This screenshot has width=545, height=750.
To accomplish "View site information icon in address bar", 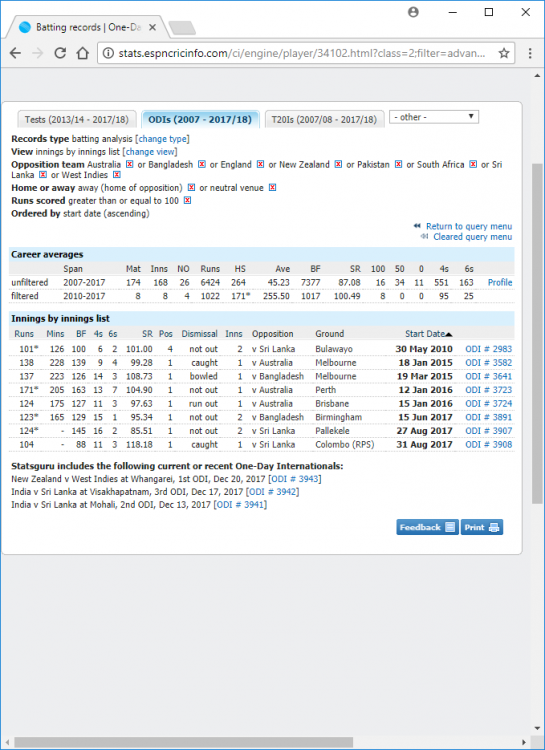I will click(109, 53).
